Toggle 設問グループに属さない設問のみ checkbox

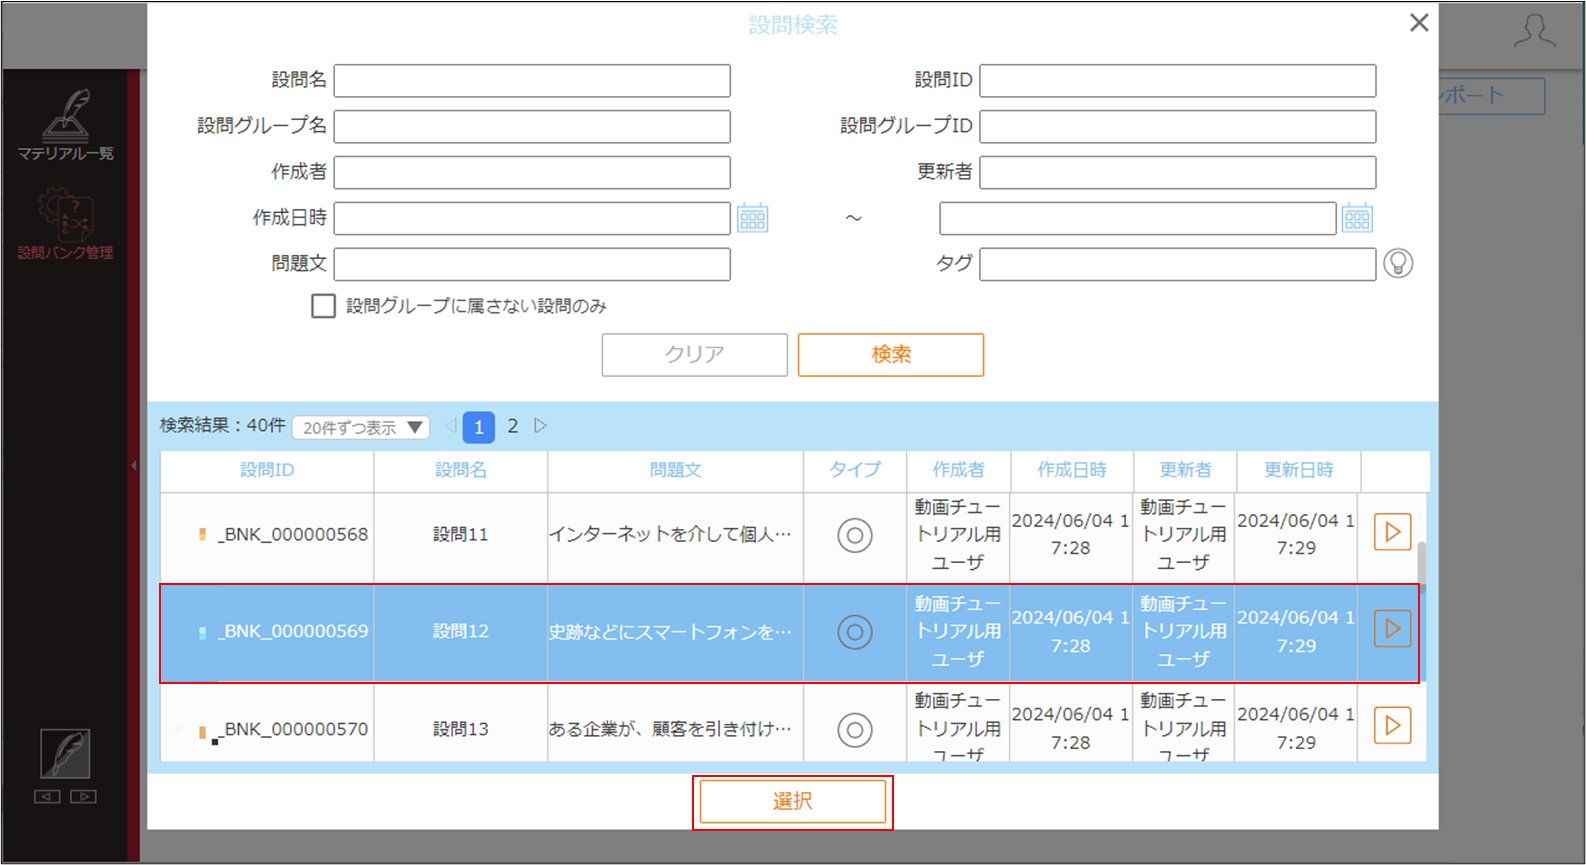pyautogui.click(x=323, y=306)
